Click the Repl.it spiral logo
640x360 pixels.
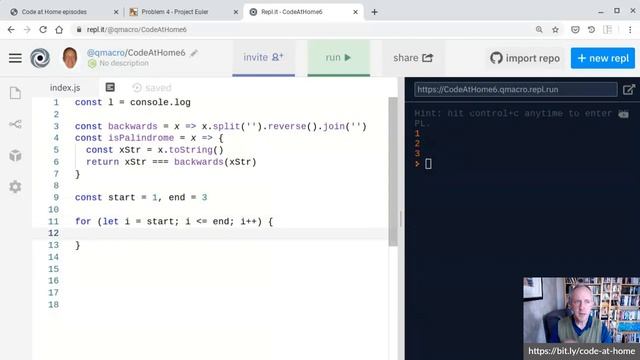coord(40,58)
